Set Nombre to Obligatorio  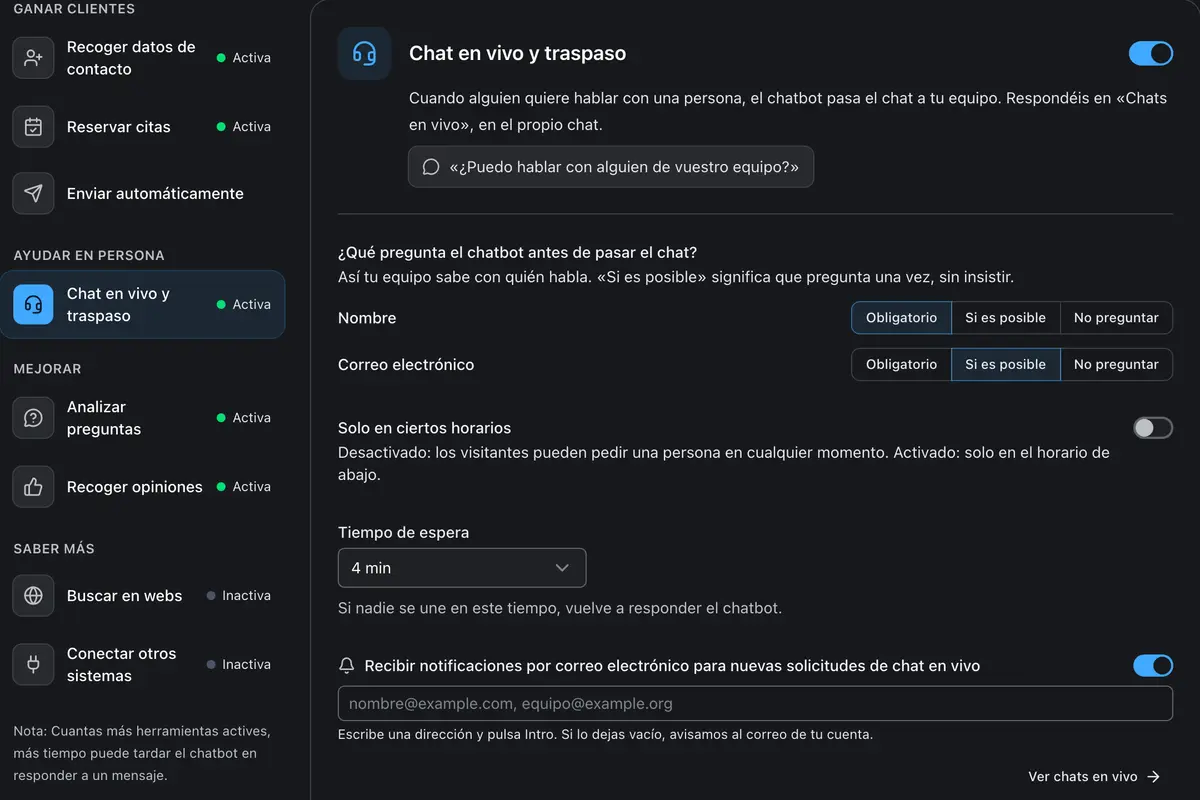tap(901, 318)
